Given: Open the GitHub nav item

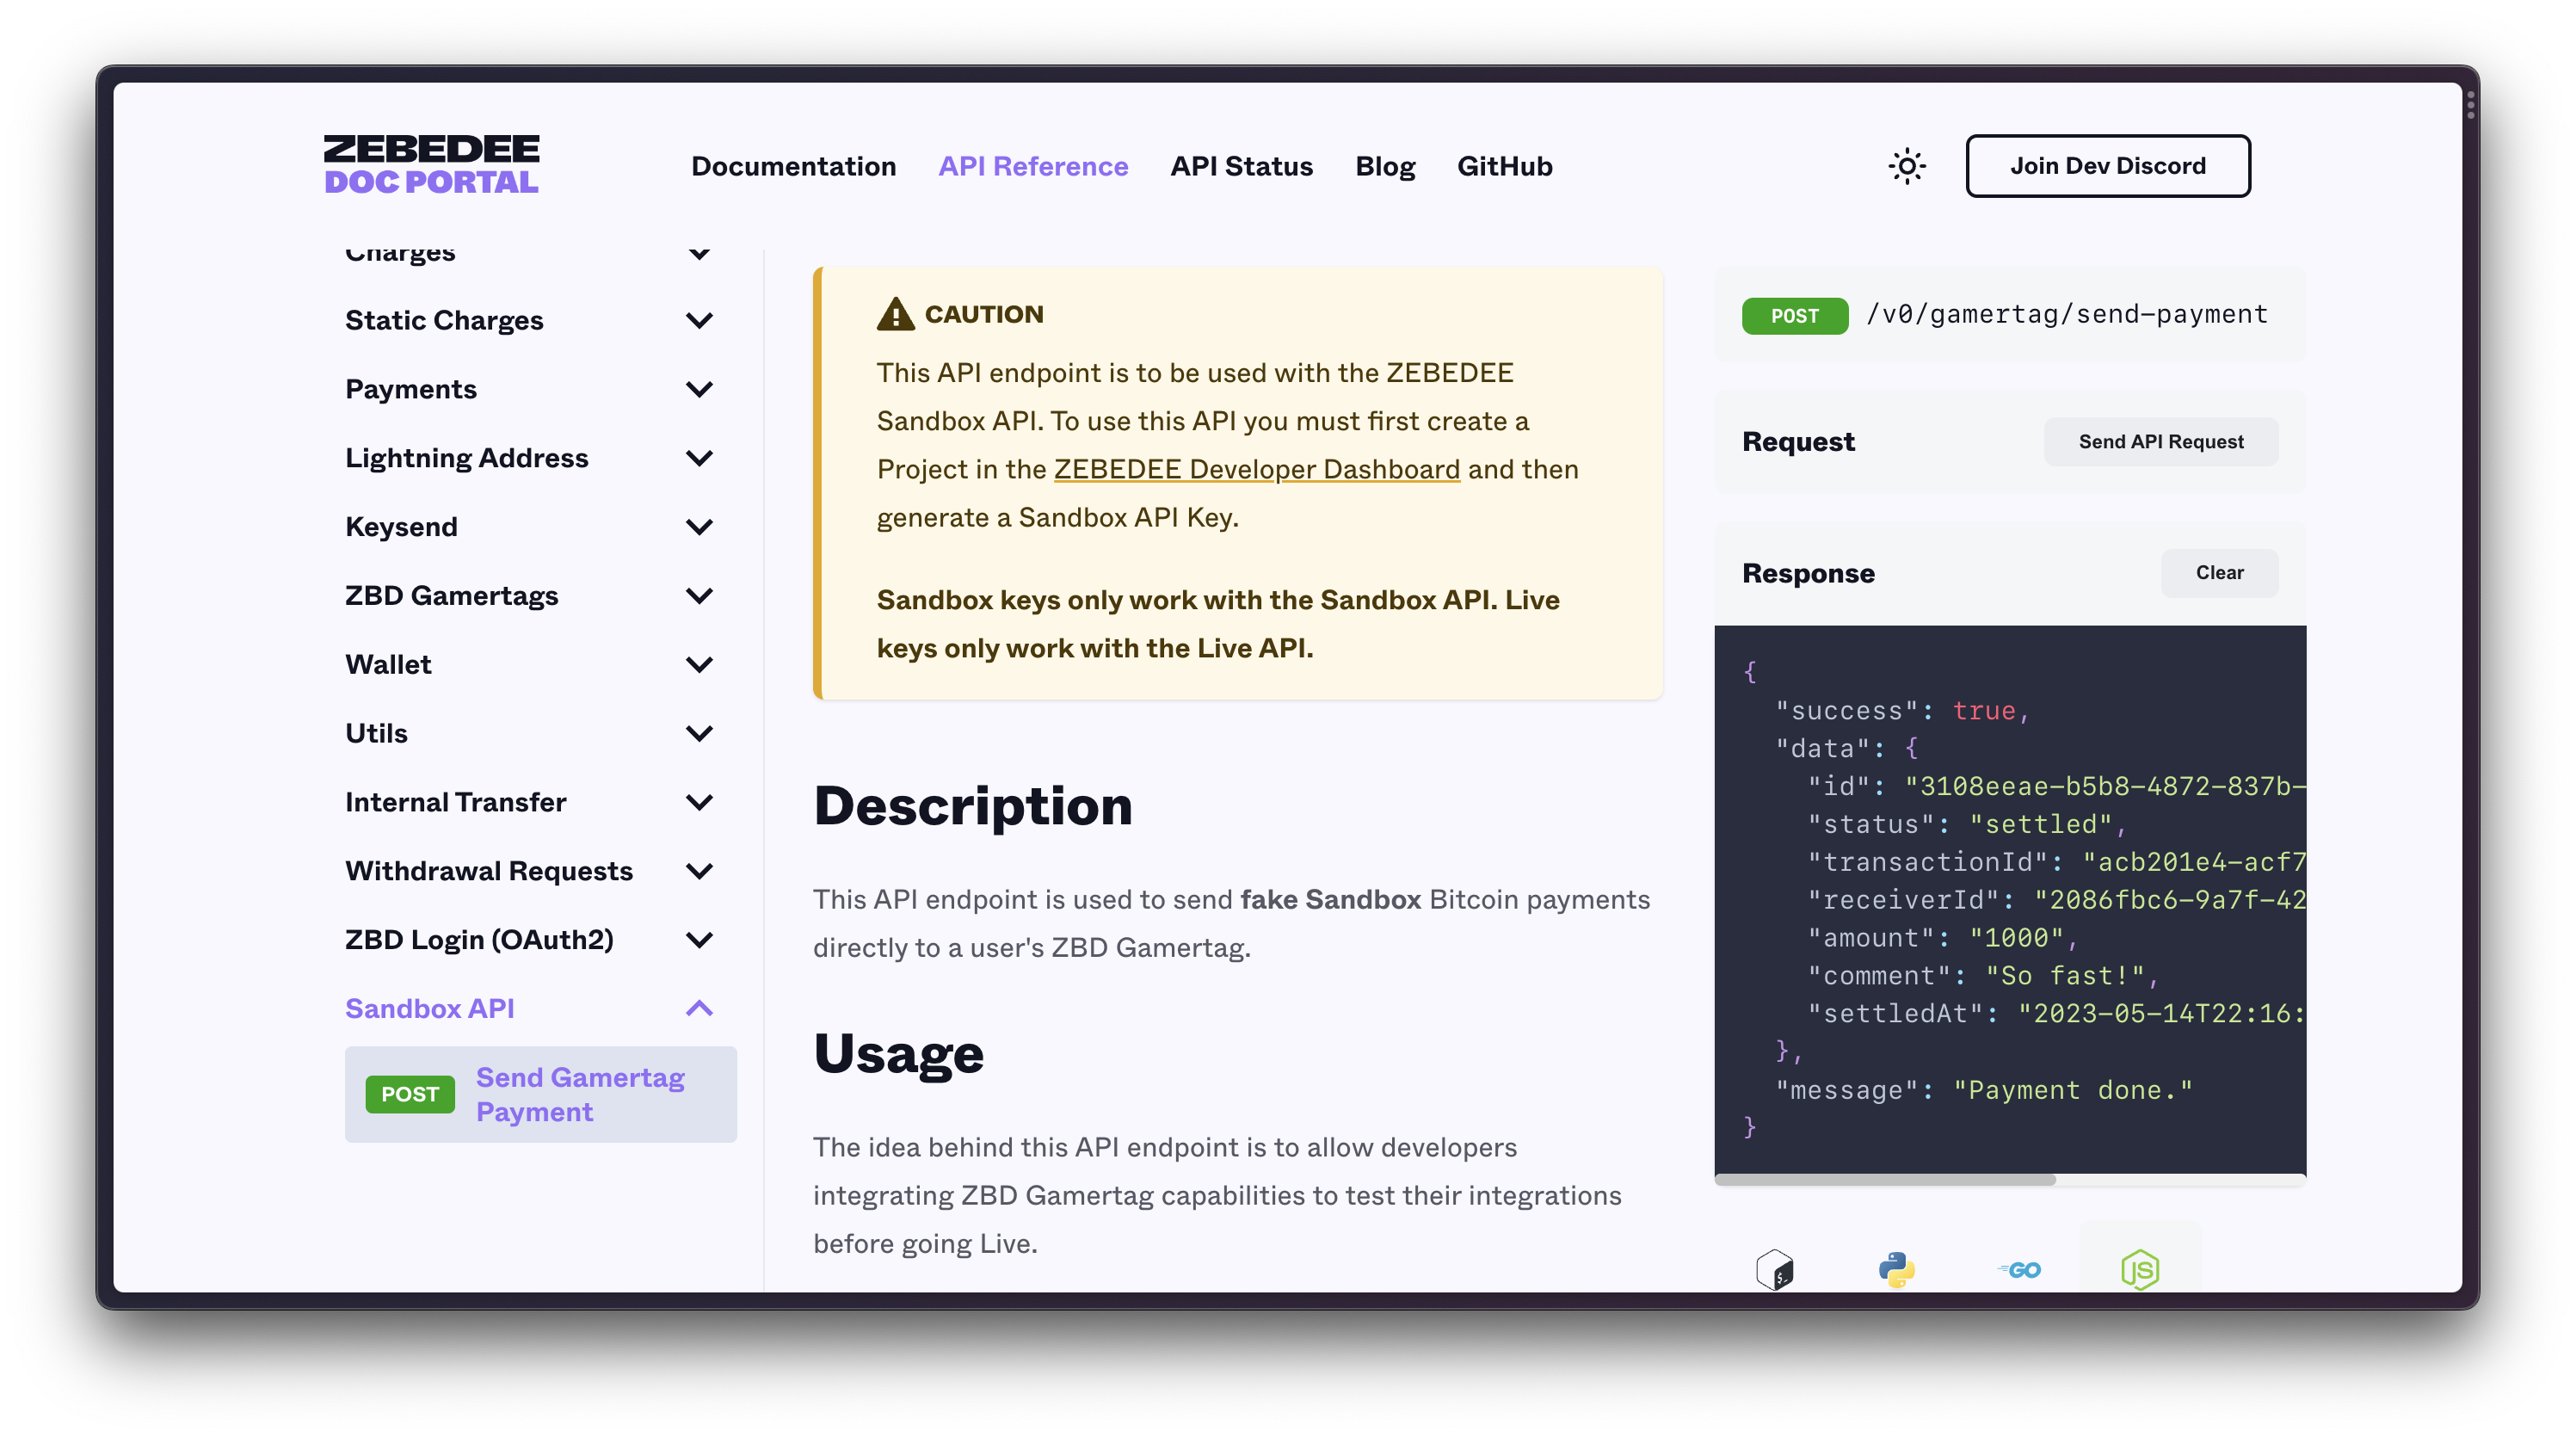Looking at the screenshot, I should (x=1504, y=166).
